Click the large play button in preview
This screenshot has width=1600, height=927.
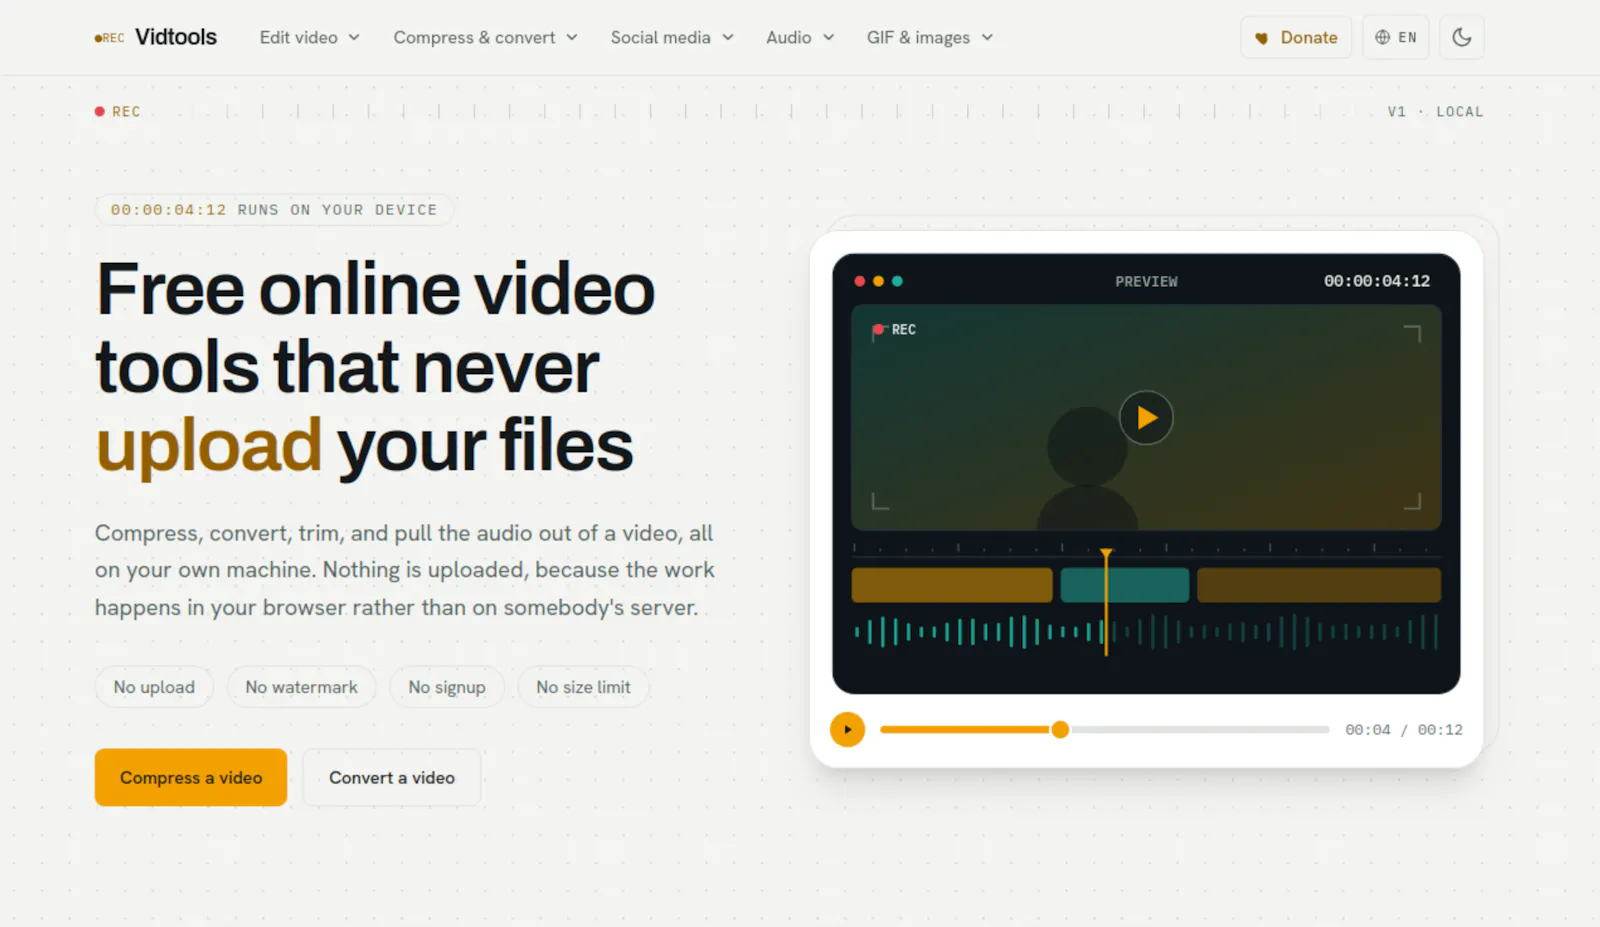click(1146, 417)
